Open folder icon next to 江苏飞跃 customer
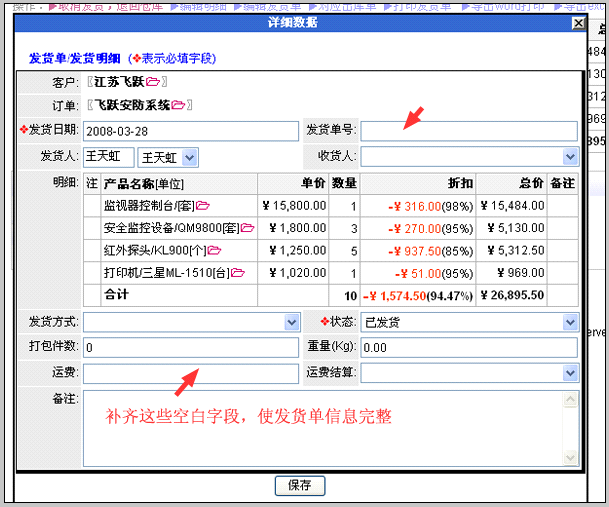 click(x=152, y=80)
